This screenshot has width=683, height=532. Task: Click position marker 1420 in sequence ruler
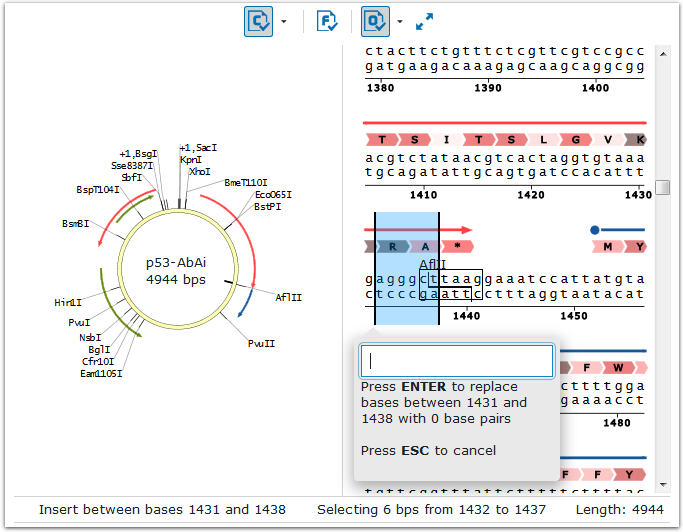(531, 195)
